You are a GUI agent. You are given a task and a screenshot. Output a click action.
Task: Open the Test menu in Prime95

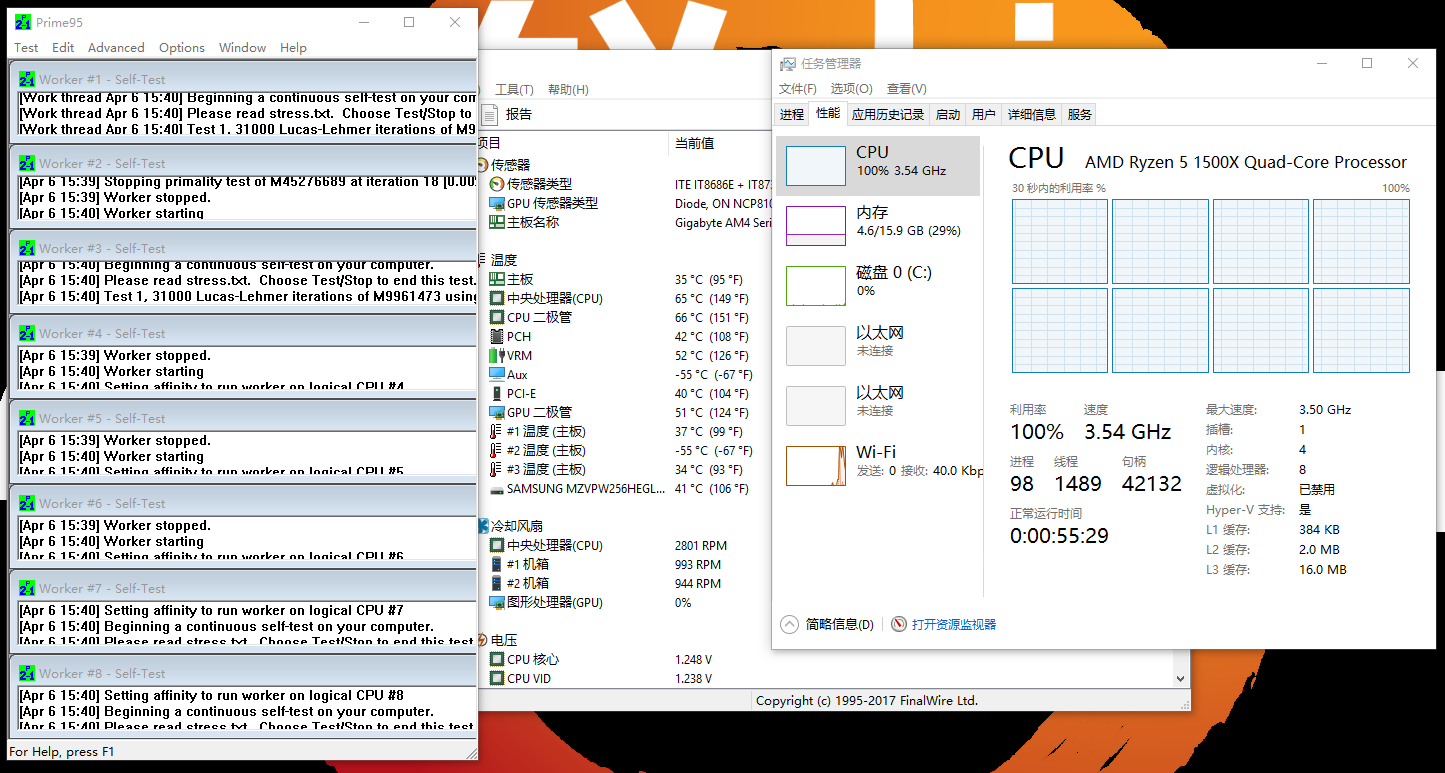coord(26,48)
